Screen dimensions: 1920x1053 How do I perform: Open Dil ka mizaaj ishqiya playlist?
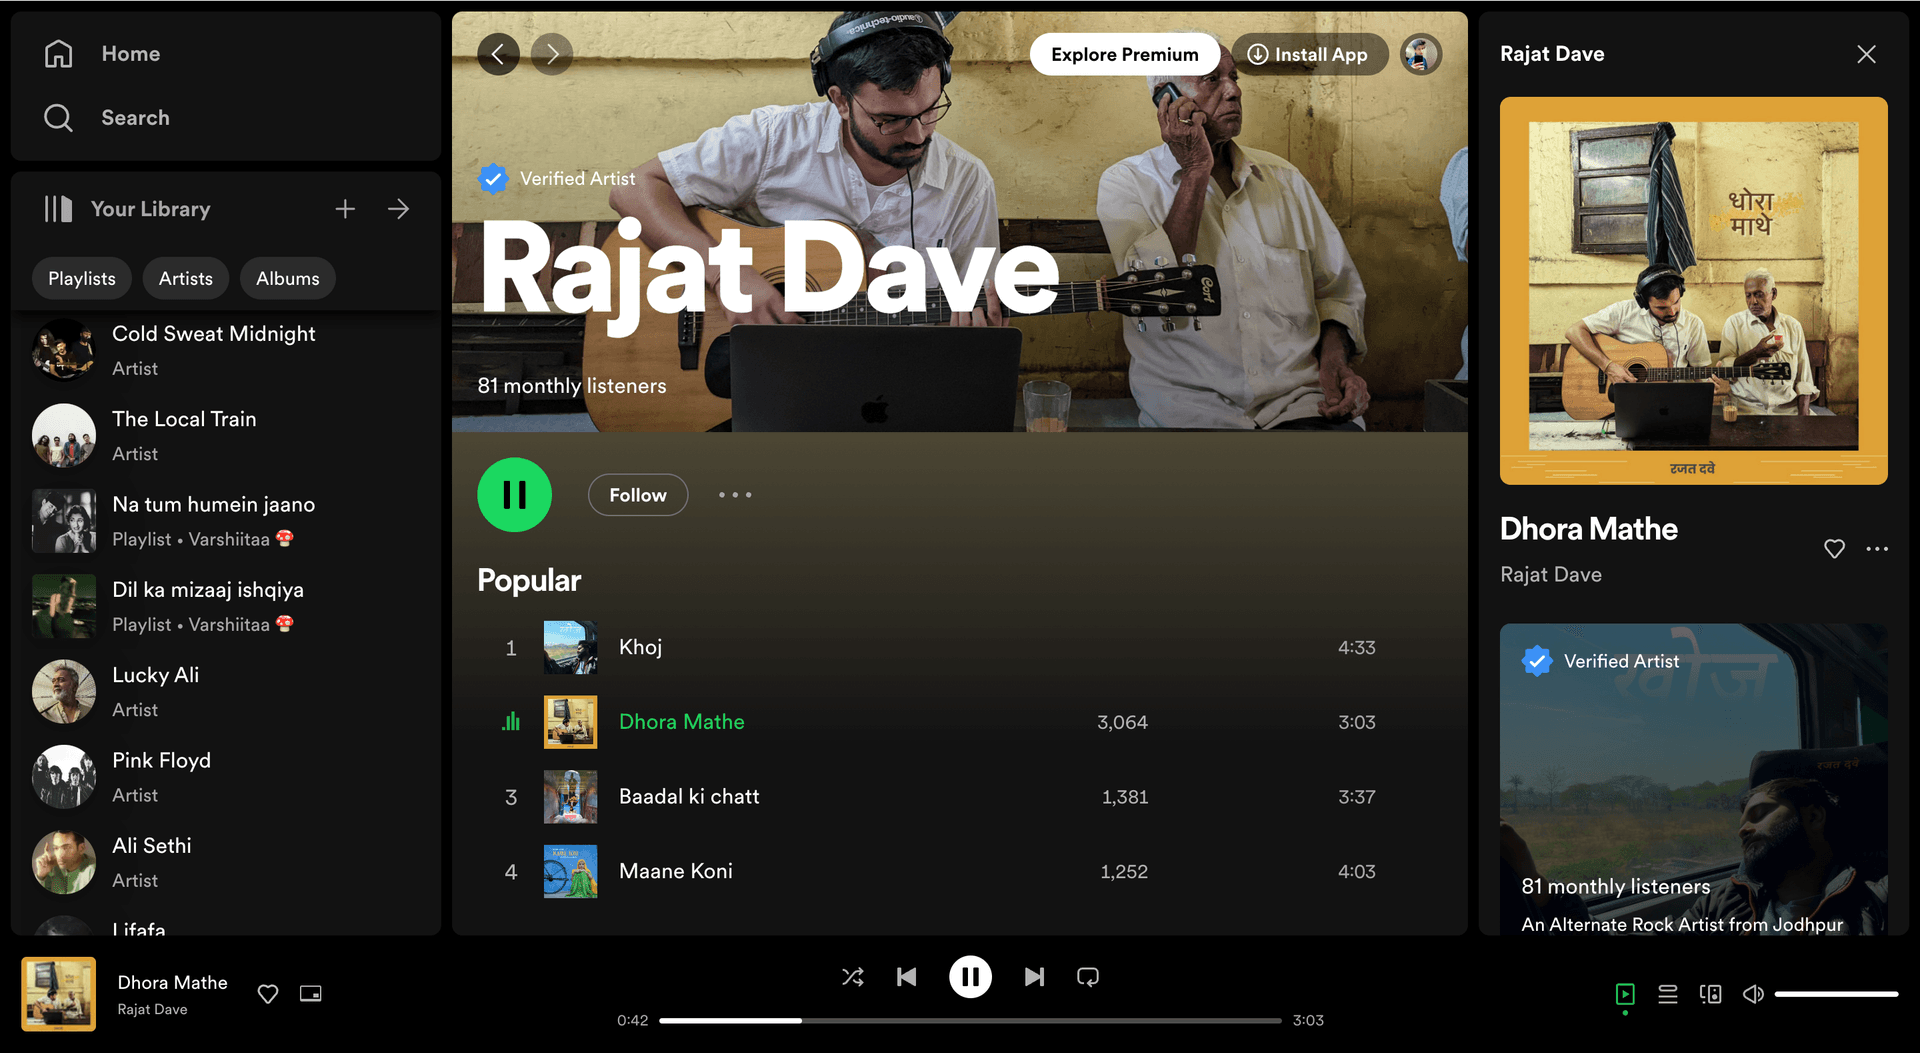pos(226,606)
